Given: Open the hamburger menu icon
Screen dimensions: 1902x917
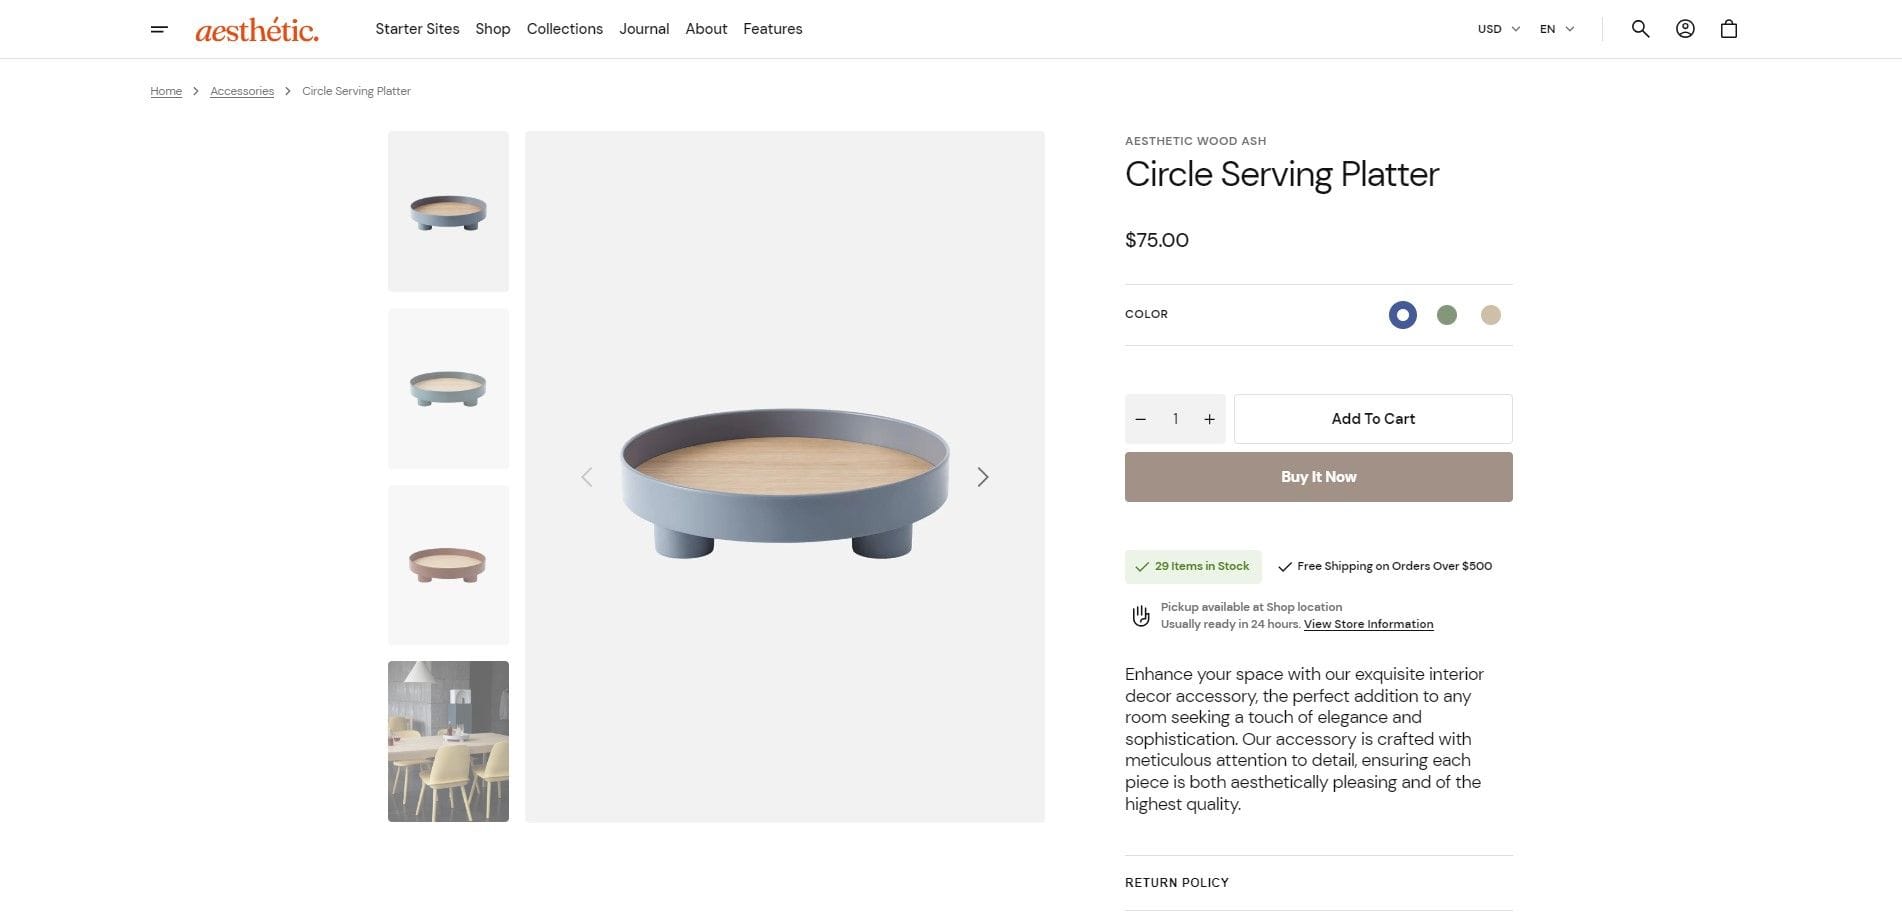Looking at the screenshot, I should 159,29.
